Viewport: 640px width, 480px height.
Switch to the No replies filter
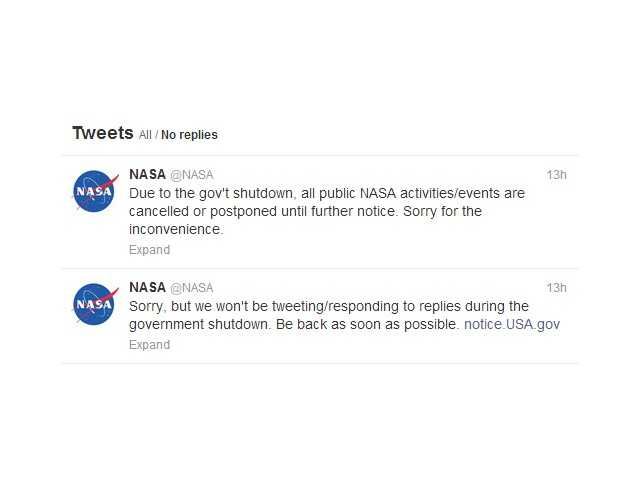click(189, 135)
